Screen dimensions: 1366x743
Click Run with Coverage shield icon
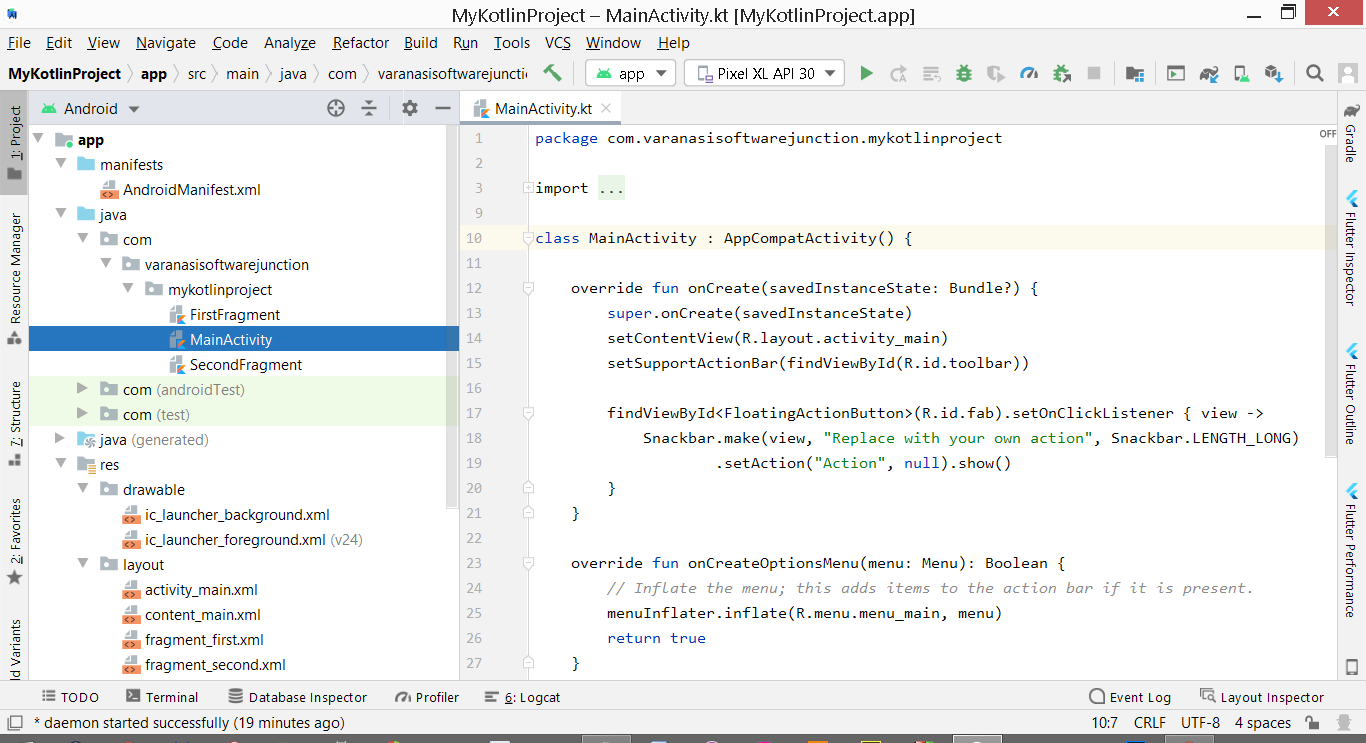996,73
